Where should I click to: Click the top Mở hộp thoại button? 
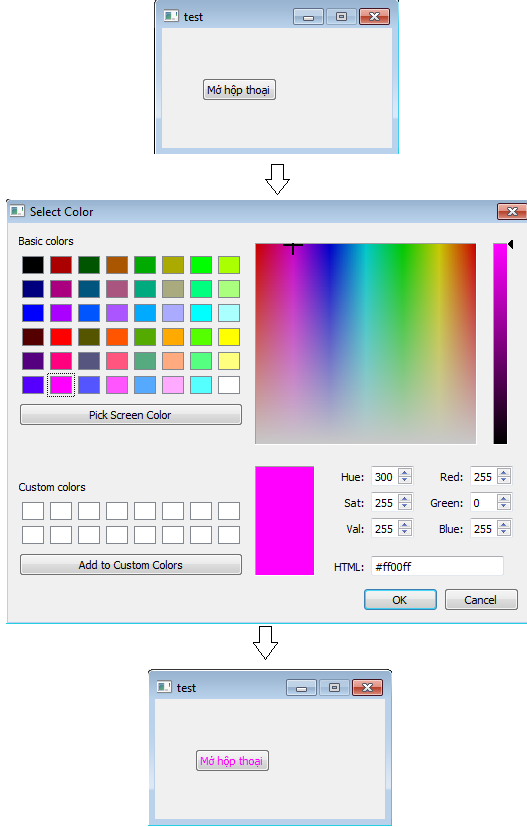[x=239, y=90]
